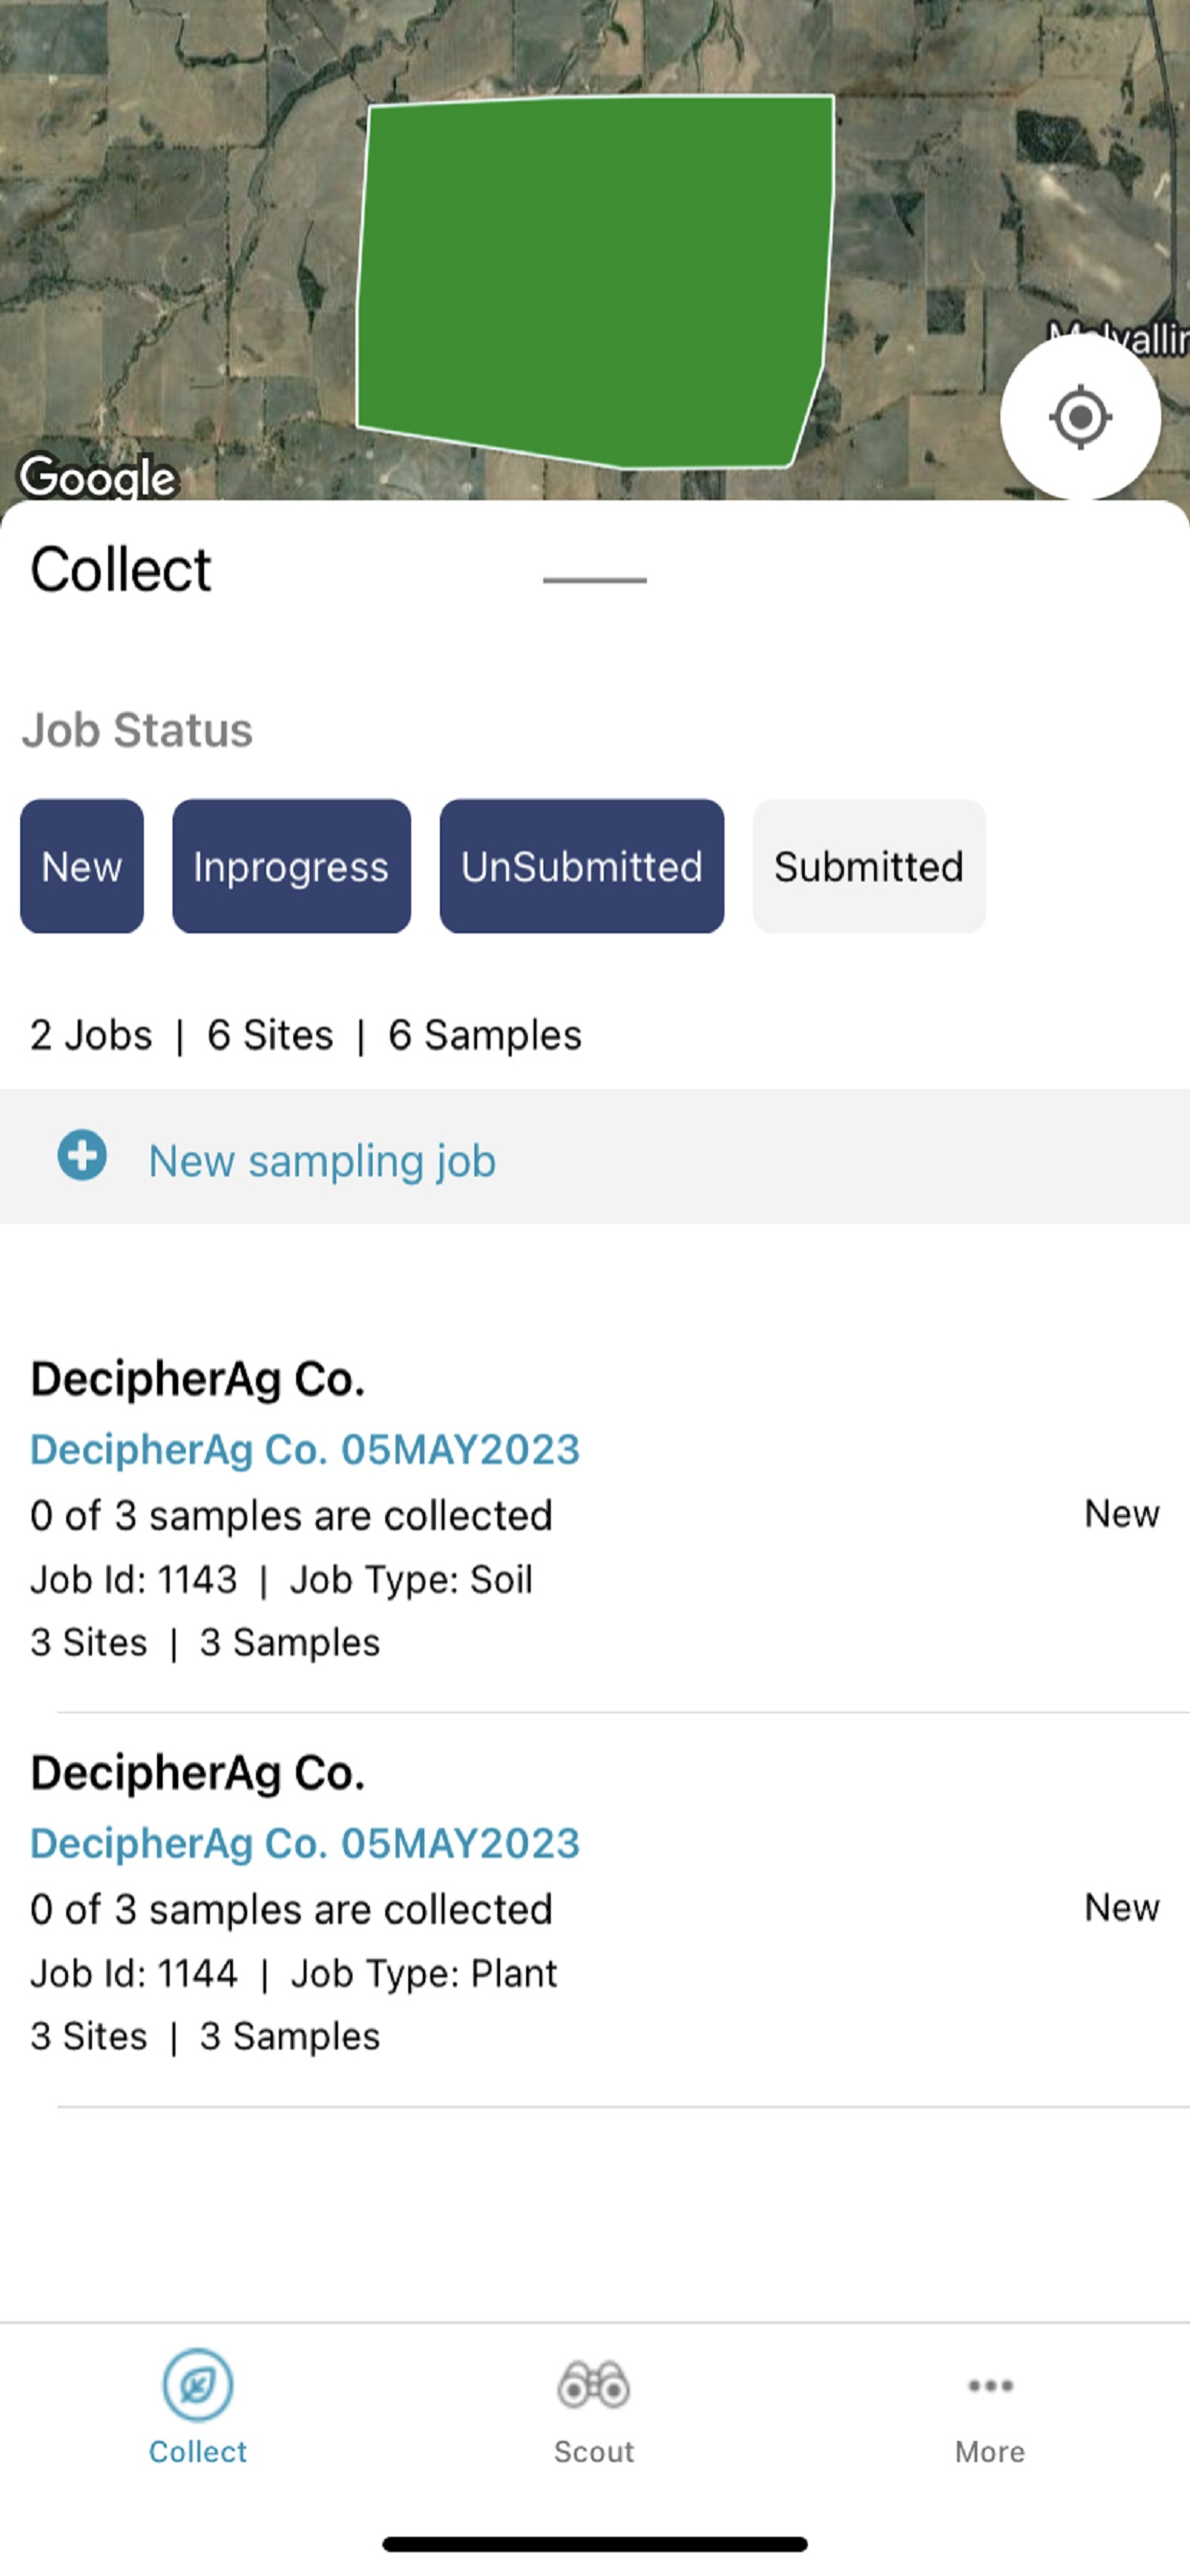Tap the New status of job 1144
Viewport: 1190px width, 2576px height.
click(1122, 1908)
